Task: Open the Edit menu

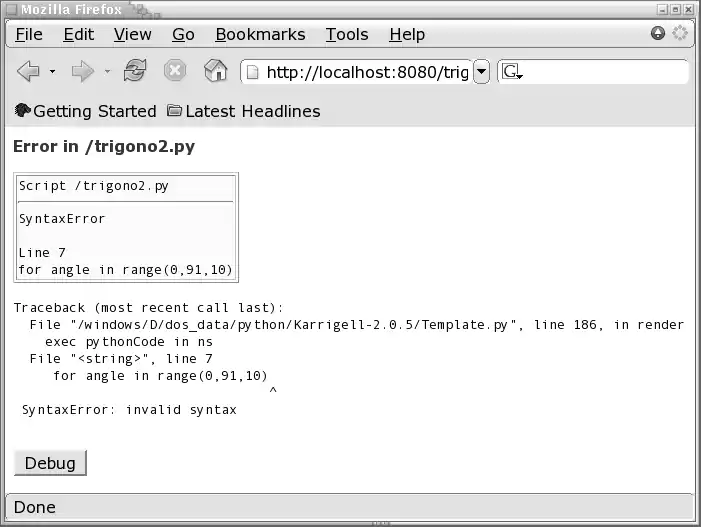Action: tap(79, 34)
